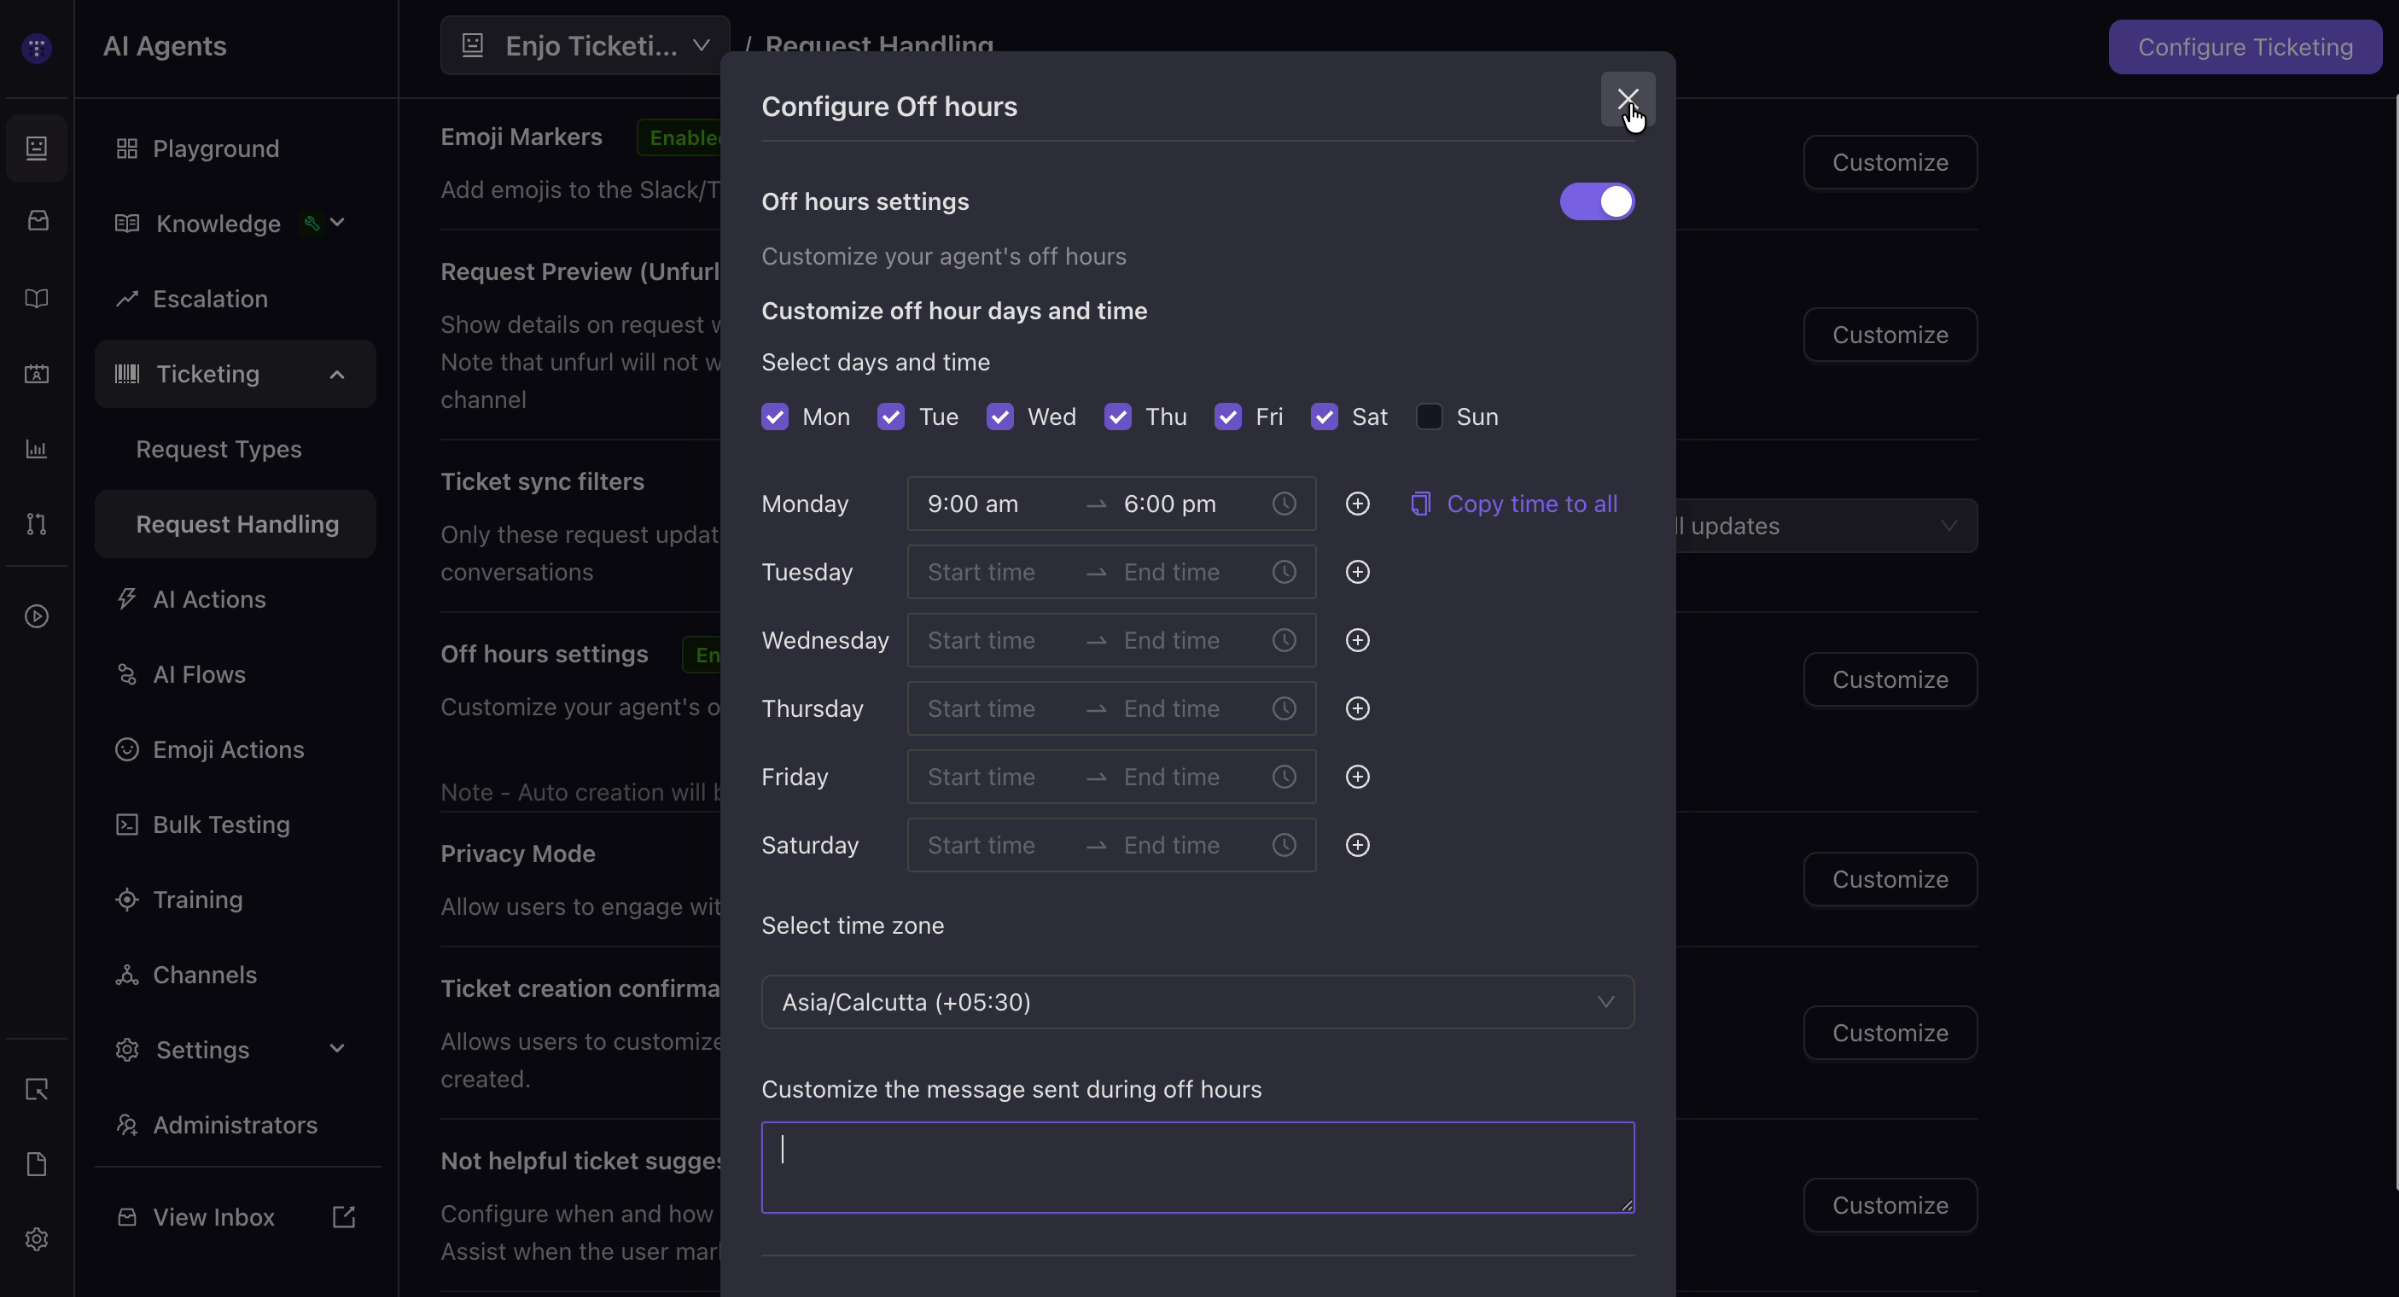Select Request Handling in sidebar

click(x=235, y=524)
